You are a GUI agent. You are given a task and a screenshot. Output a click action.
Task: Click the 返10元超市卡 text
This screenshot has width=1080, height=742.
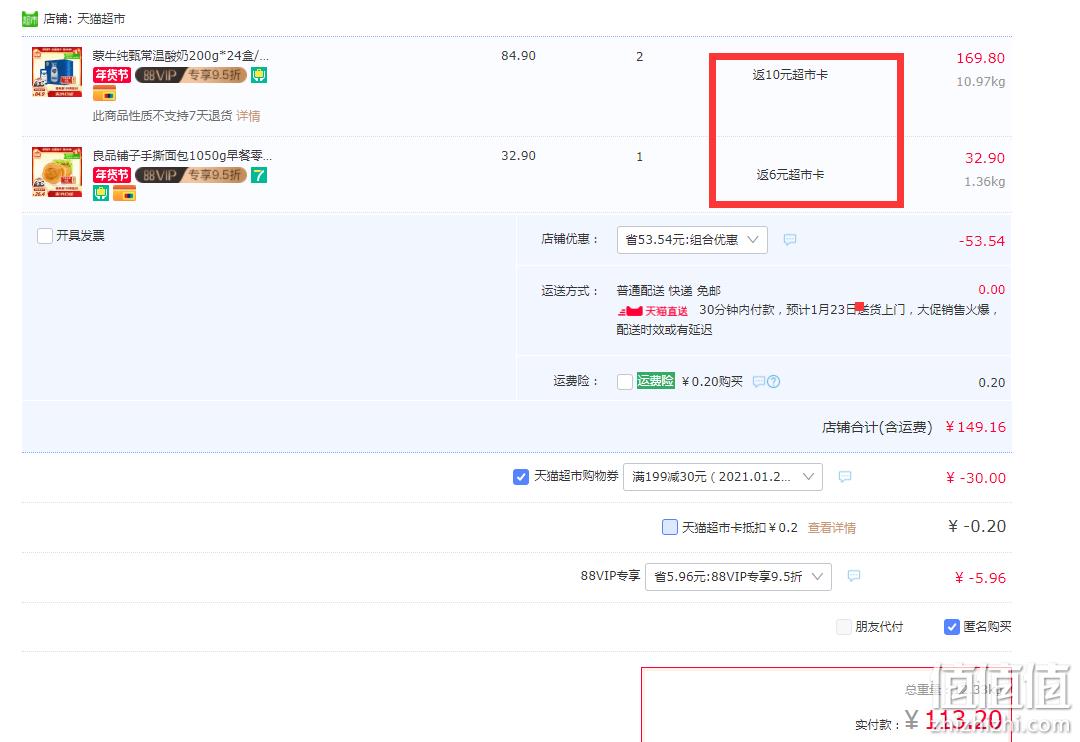[790, 74]
